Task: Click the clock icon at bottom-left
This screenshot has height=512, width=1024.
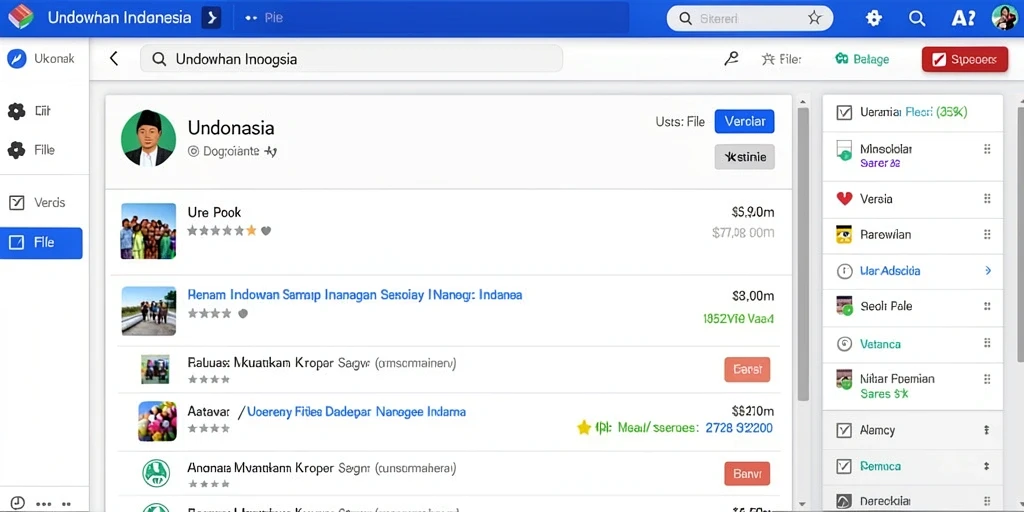Action: [18, 503]
